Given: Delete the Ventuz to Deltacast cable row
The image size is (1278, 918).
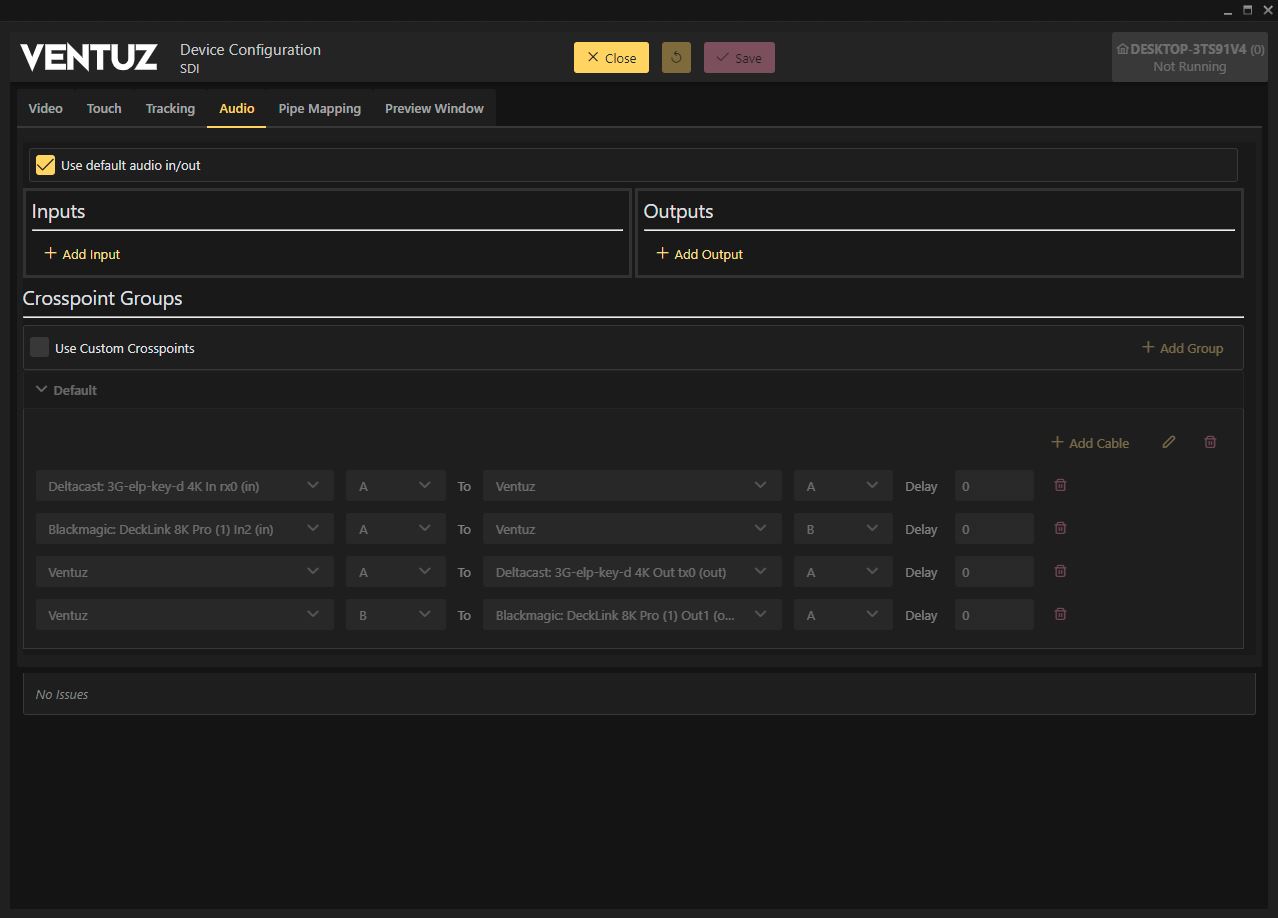Looking at the screenshot, I should (x=1060, y=571).
